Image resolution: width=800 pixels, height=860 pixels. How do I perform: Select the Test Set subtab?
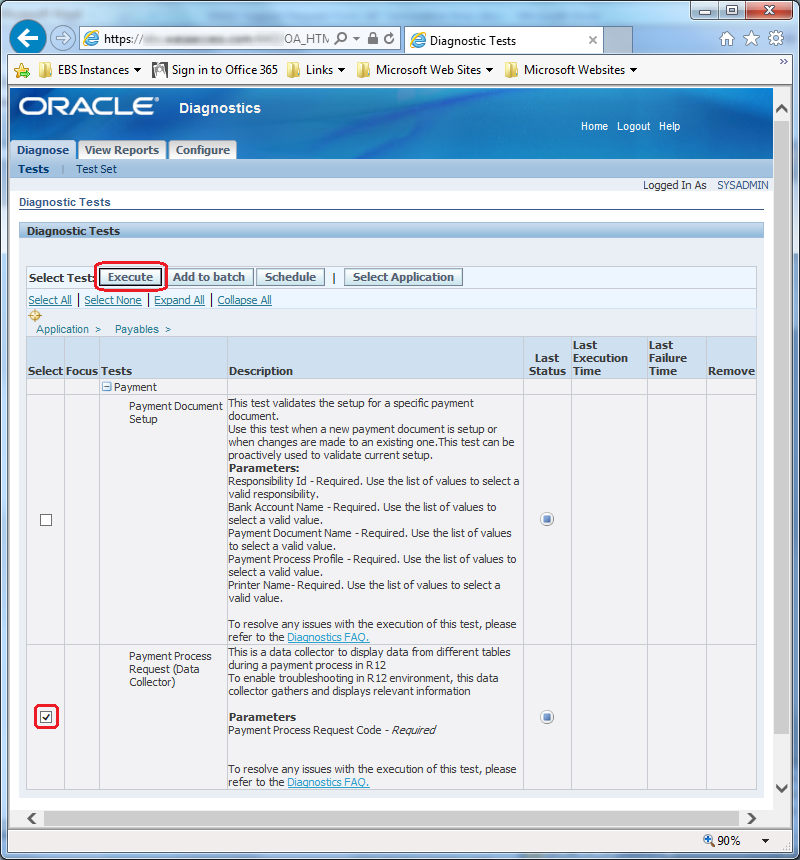pos(97,169)
